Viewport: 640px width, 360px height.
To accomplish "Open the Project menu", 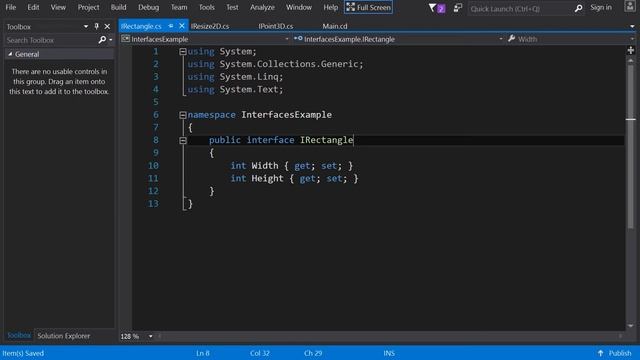I will click(88, 7).
